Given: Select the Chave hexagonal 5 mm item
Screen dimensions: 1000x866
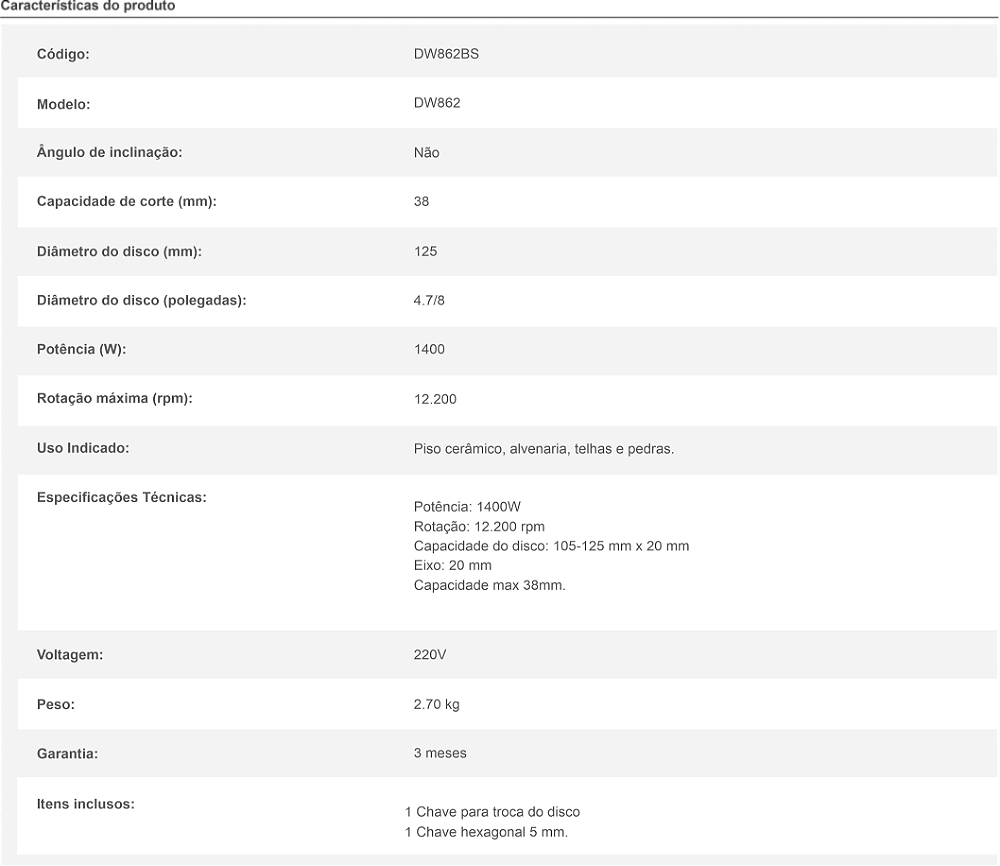Looking at the screenshot, I should click(493, 832).
